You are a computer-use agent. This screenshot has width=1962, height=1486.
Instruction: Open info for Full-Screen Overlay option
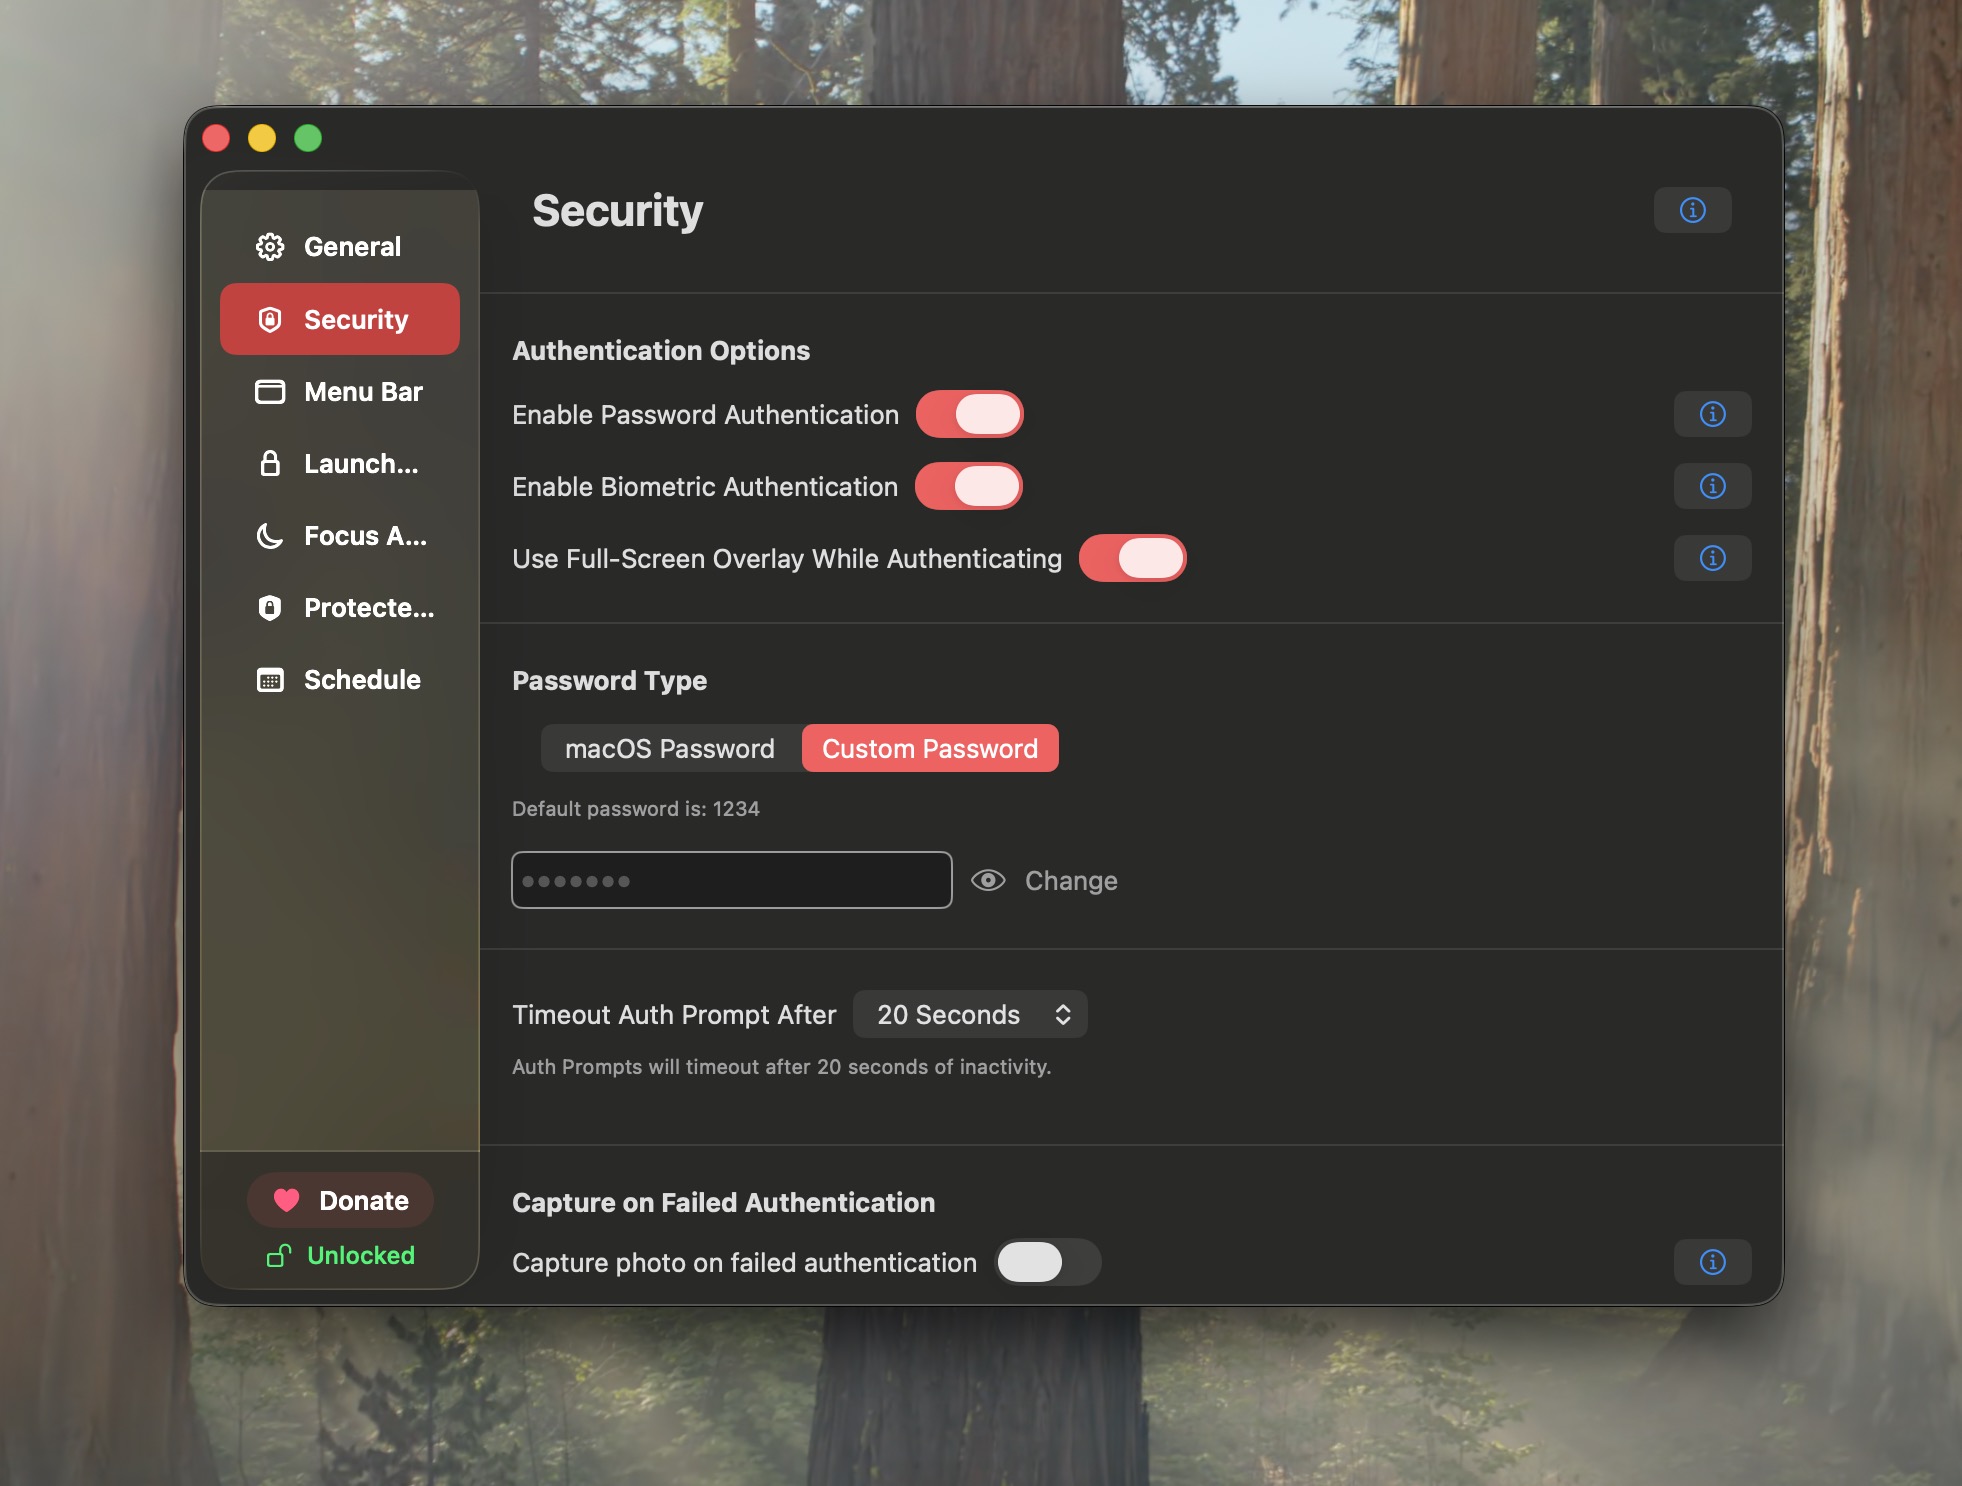click(1712, 558)
